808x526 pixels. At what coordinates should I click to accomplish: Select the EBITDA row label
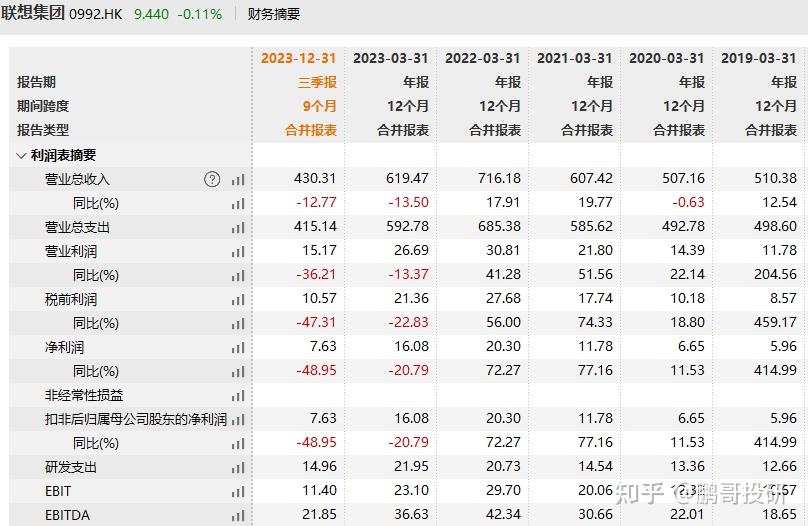(68, 515)
